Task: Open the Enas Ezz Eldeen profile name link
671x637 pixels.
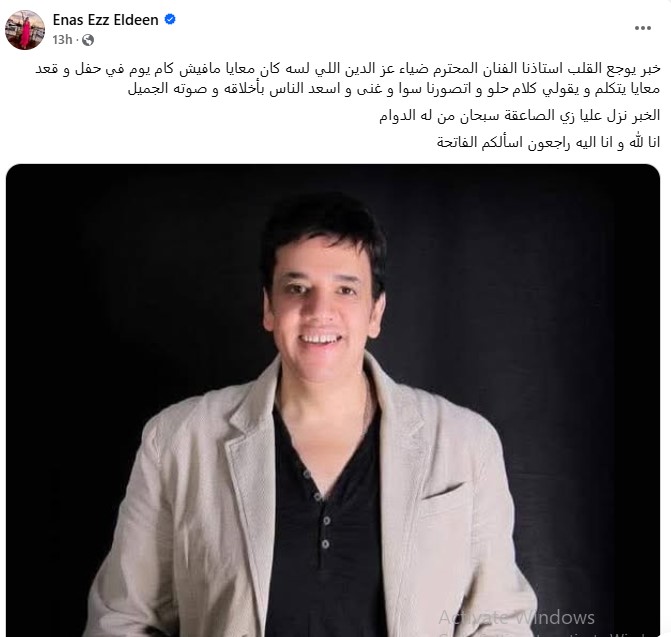Action: tap(105, 20)
